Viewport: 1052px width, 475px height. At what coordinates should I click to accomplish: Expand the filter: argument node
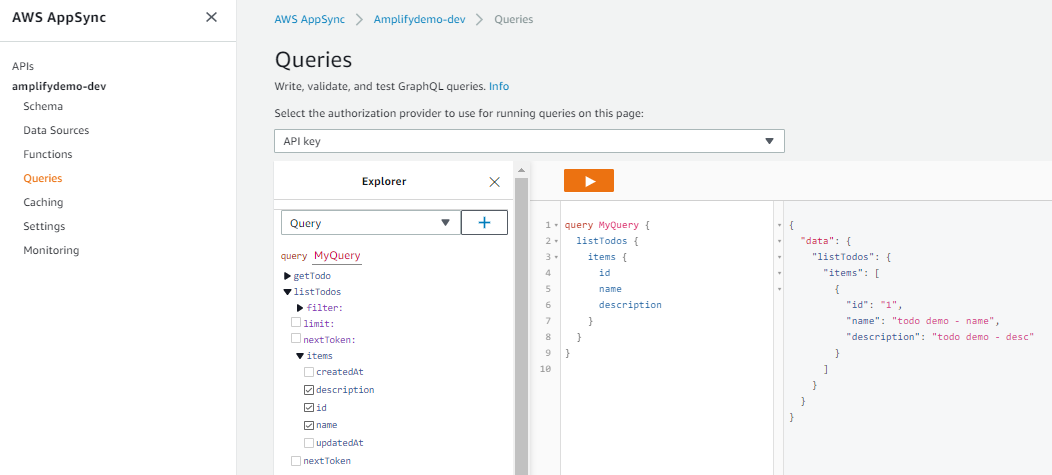coord(301,308)
